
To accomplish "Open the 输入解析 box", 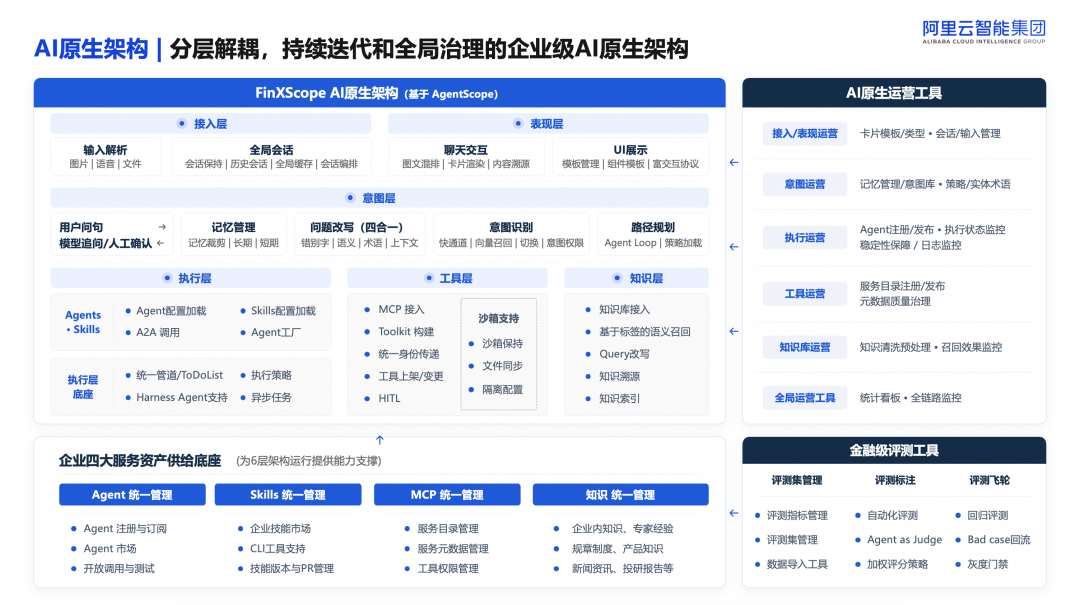I will (x=105, y=156).
